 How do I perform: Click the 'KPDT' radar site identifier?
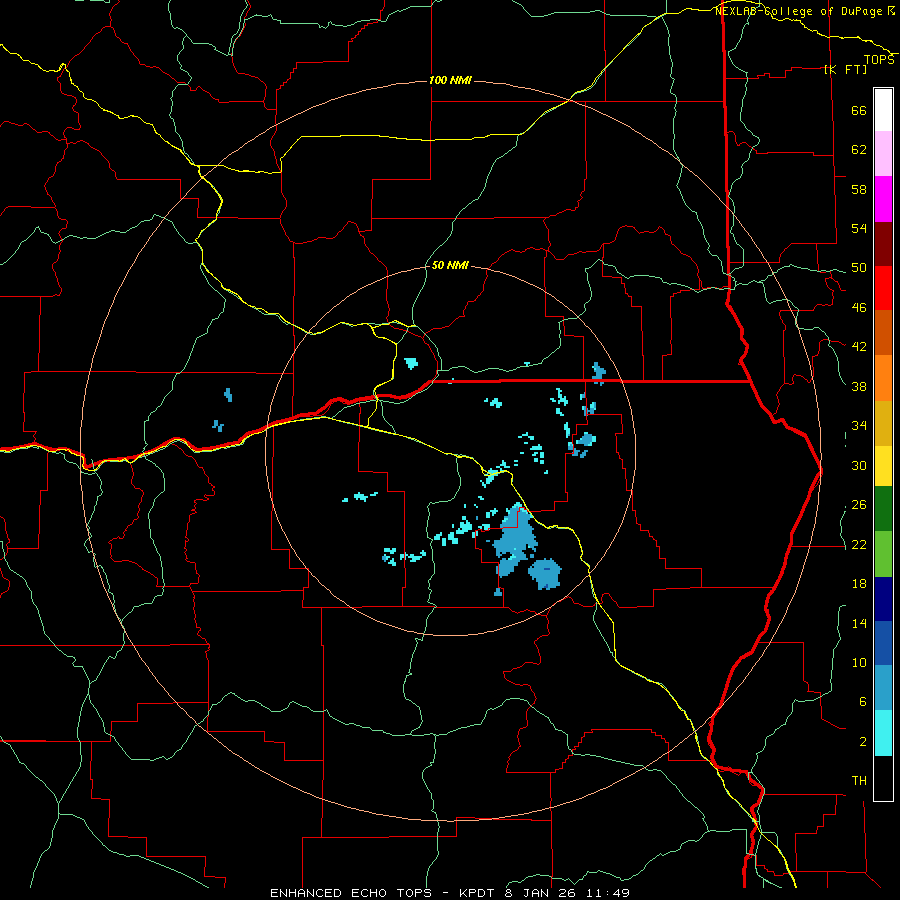point(478,893)
